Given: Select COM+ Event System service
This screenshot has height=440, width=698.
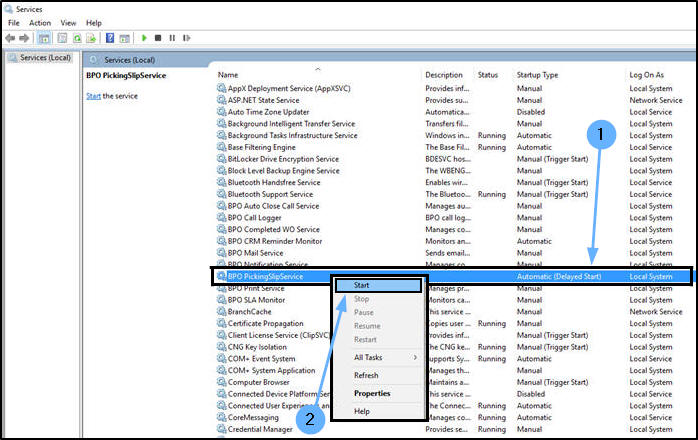Looking at the screenshot, I should [x=261, y=359].
